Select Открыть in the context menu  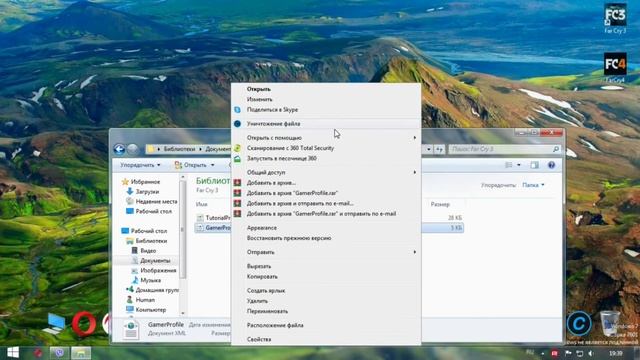click(x=326, y=89)
